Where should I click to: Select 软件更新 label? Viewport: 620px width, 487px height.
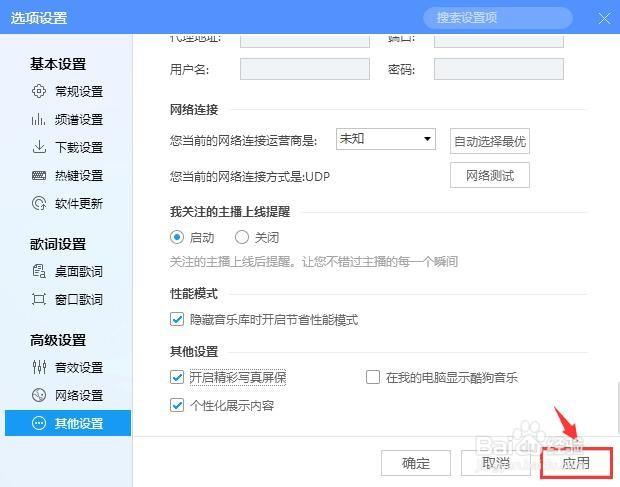(79, 204)
